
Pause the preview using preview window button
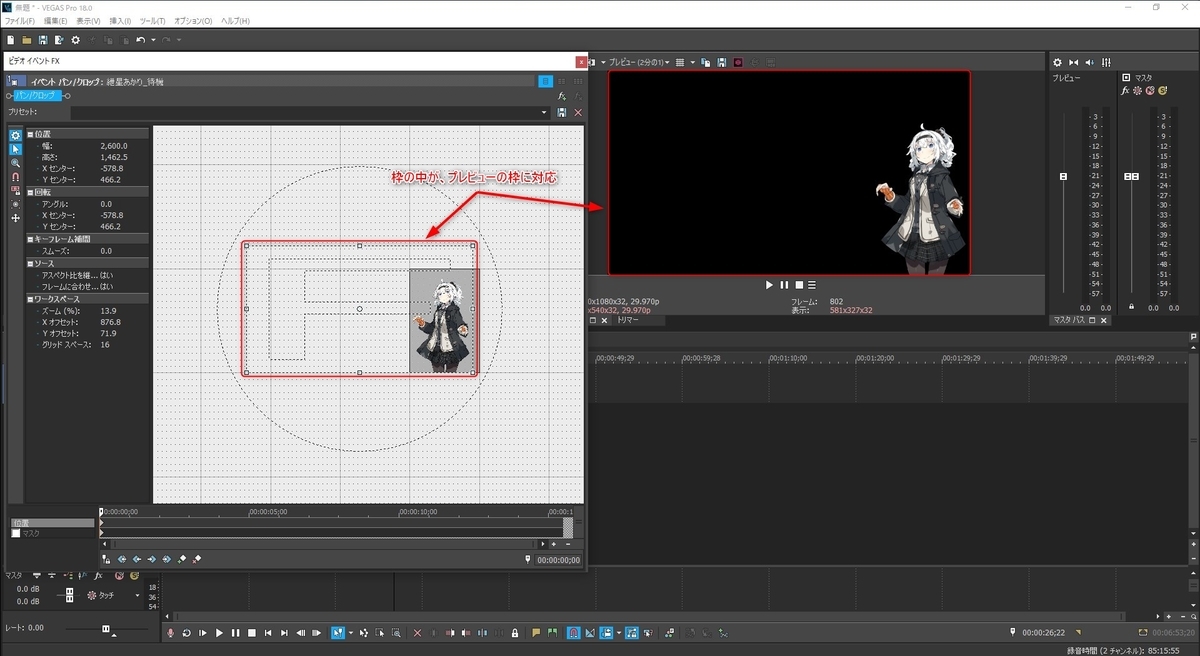pyautogui.click(x=784, y=285)
